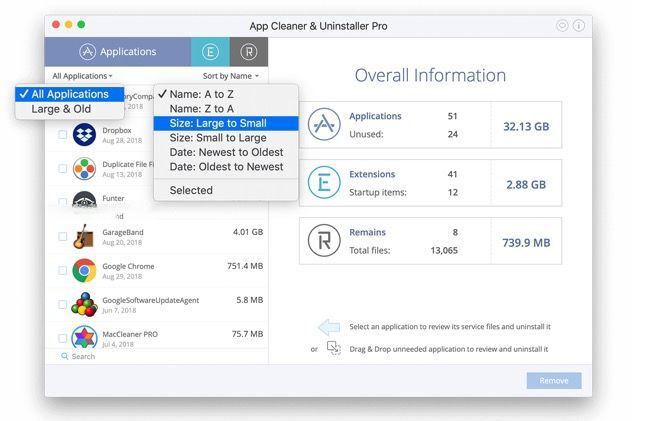The width and height of the screenshot is (645, 421).
Task: Switch to the Extensions (E) tab
Action: point(210,52)
